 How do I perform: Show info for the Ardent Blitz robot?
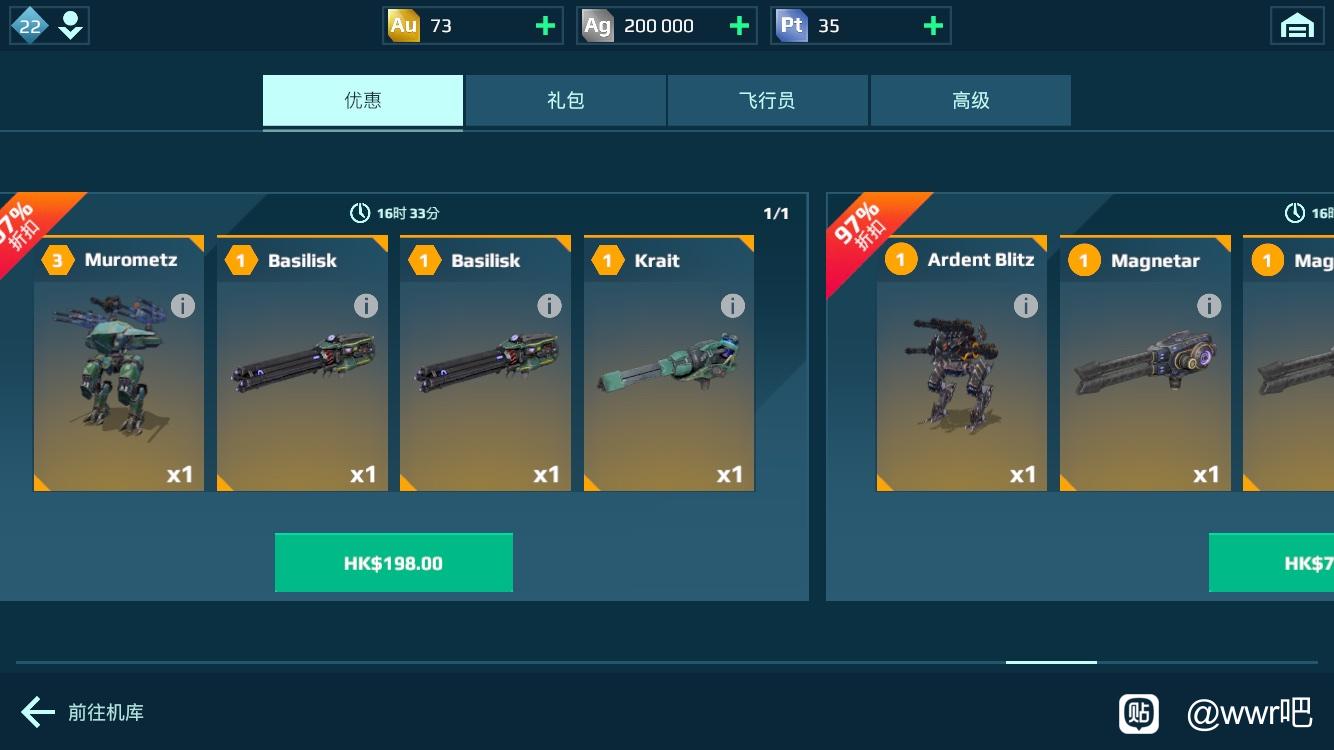[x=1026, y=306]
